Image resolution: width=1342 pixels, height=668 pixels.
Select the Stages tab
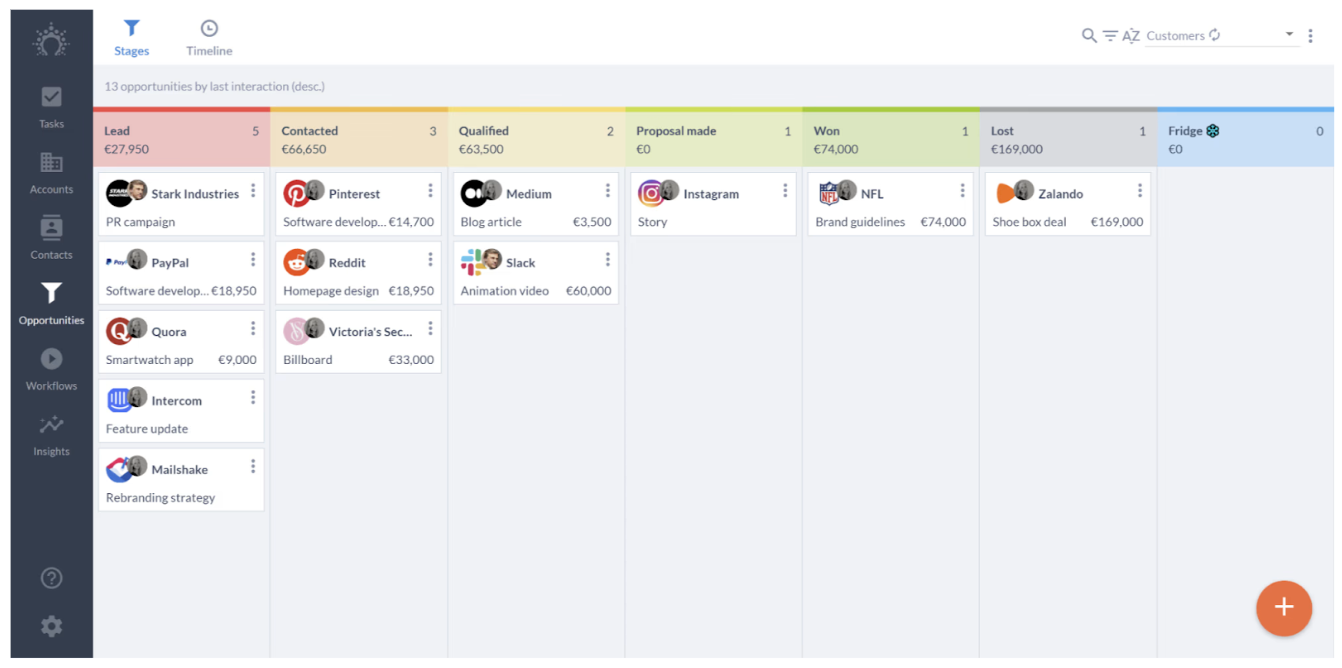[x=131, y=36]
